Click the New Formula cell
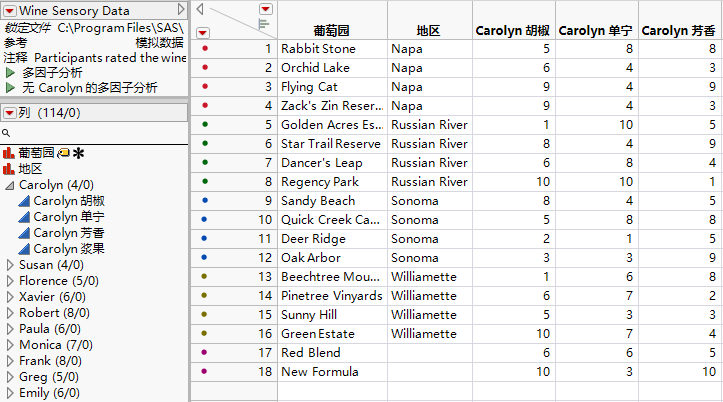The image size is (723, 402). tap(332, 372)
